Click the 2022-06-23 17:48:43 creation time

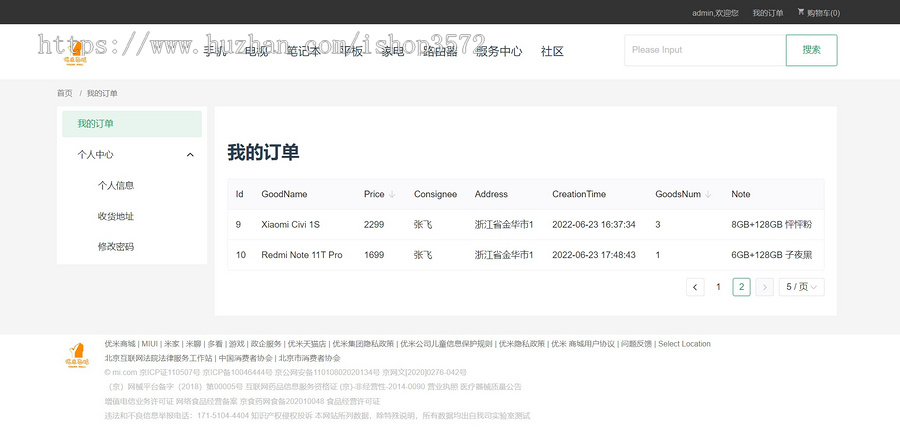click(594, 254)
